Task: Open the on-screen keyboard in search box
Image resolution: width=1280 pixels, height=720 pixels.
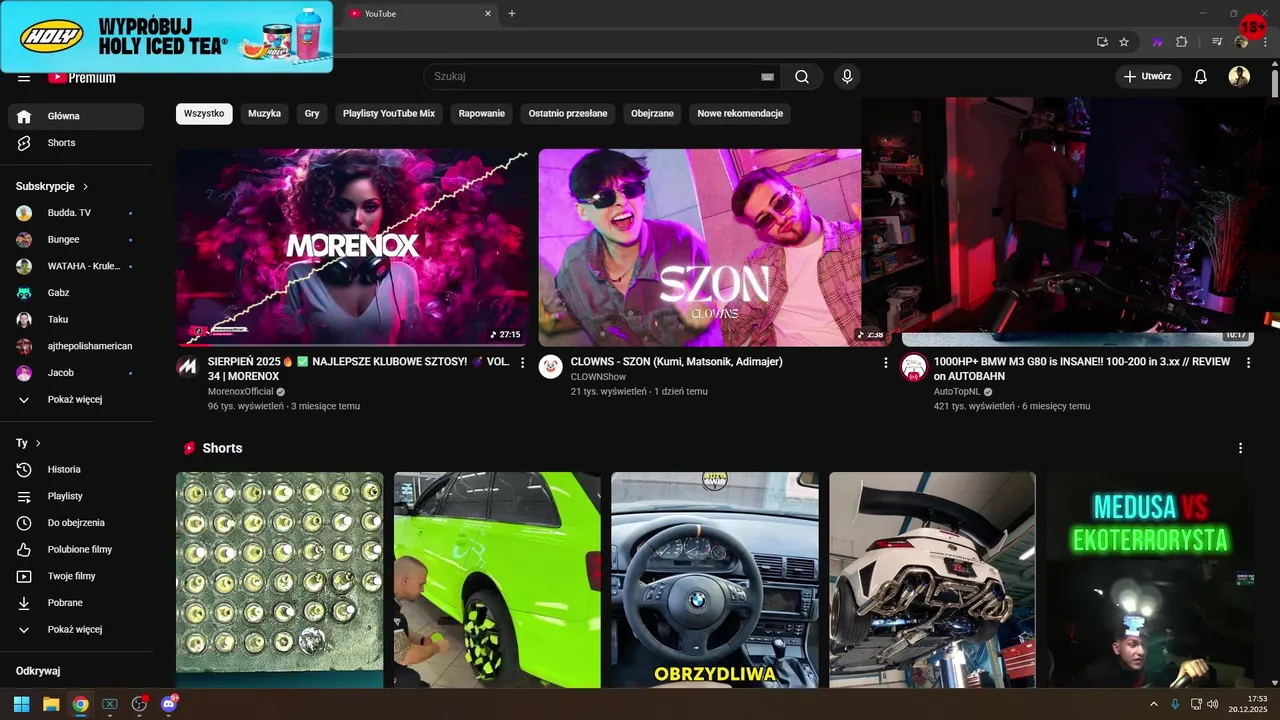Action: pyautogui.click(x=767, y=77)
